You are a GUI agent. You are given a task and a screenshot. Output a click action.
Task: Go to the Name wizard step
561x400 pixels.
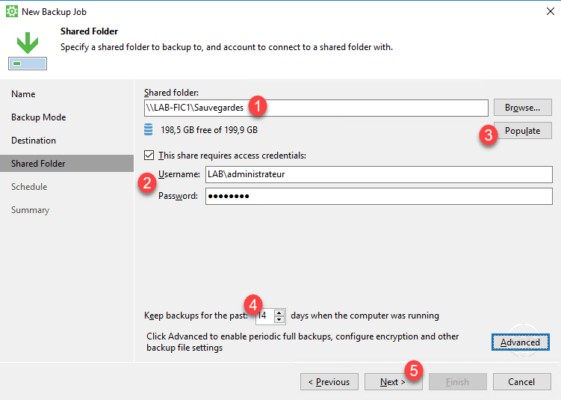(x=23, y=94)
